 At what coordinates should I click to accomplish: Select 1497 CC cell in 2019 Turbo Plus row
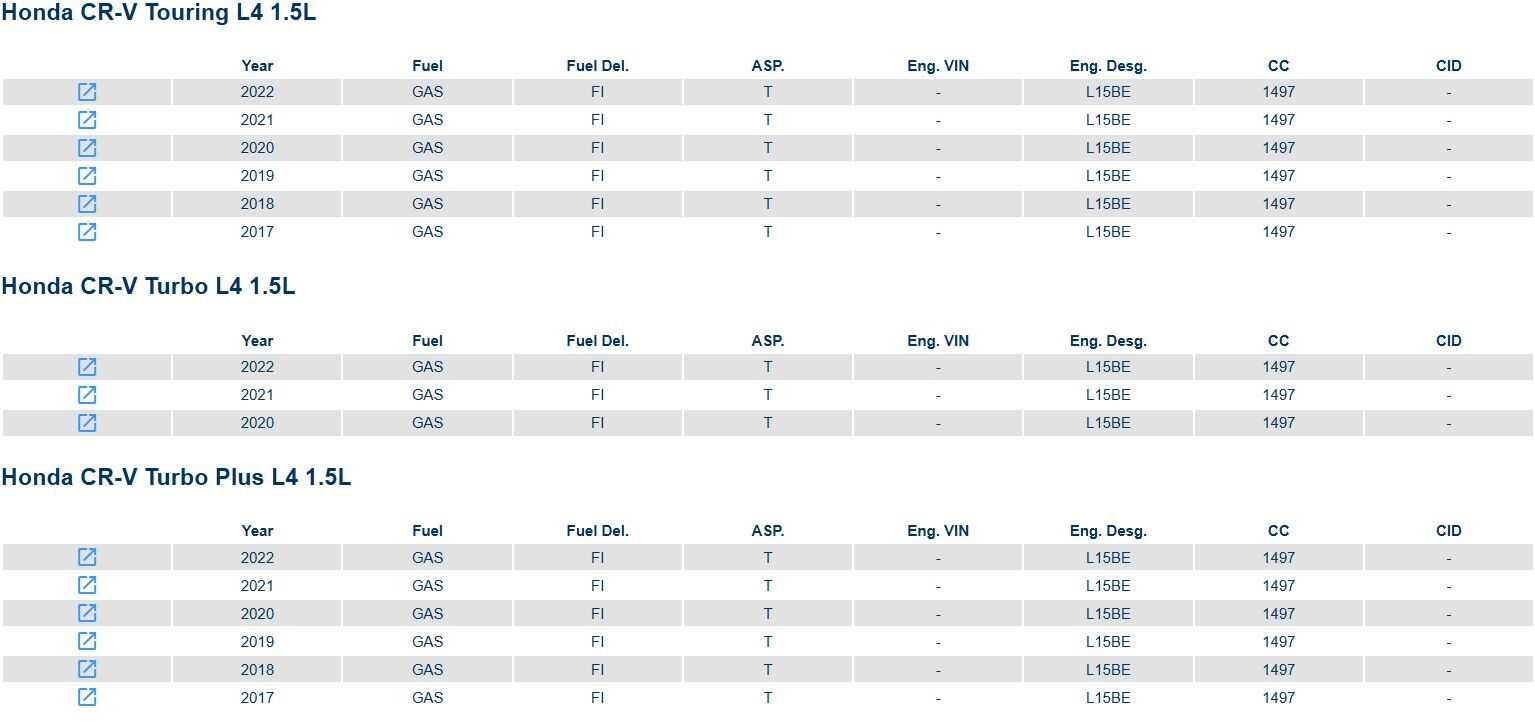click(x=1278, y=642)
